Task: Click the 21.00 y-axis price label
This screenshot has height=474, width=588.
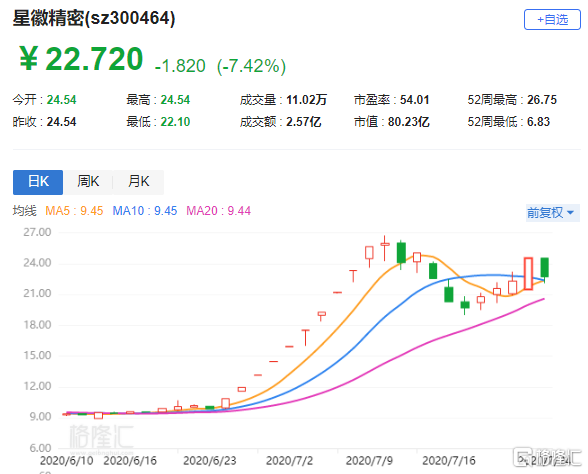Action: tap(37, 293)
